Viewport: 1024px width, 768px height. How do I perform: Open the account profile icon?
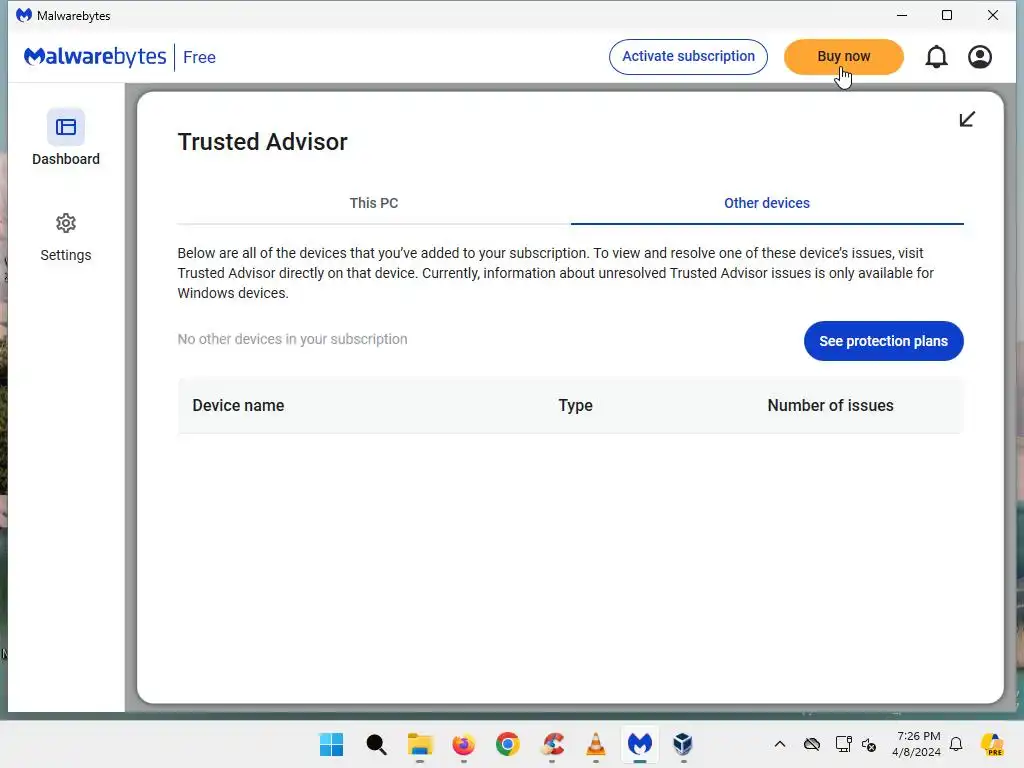(980, 57)
